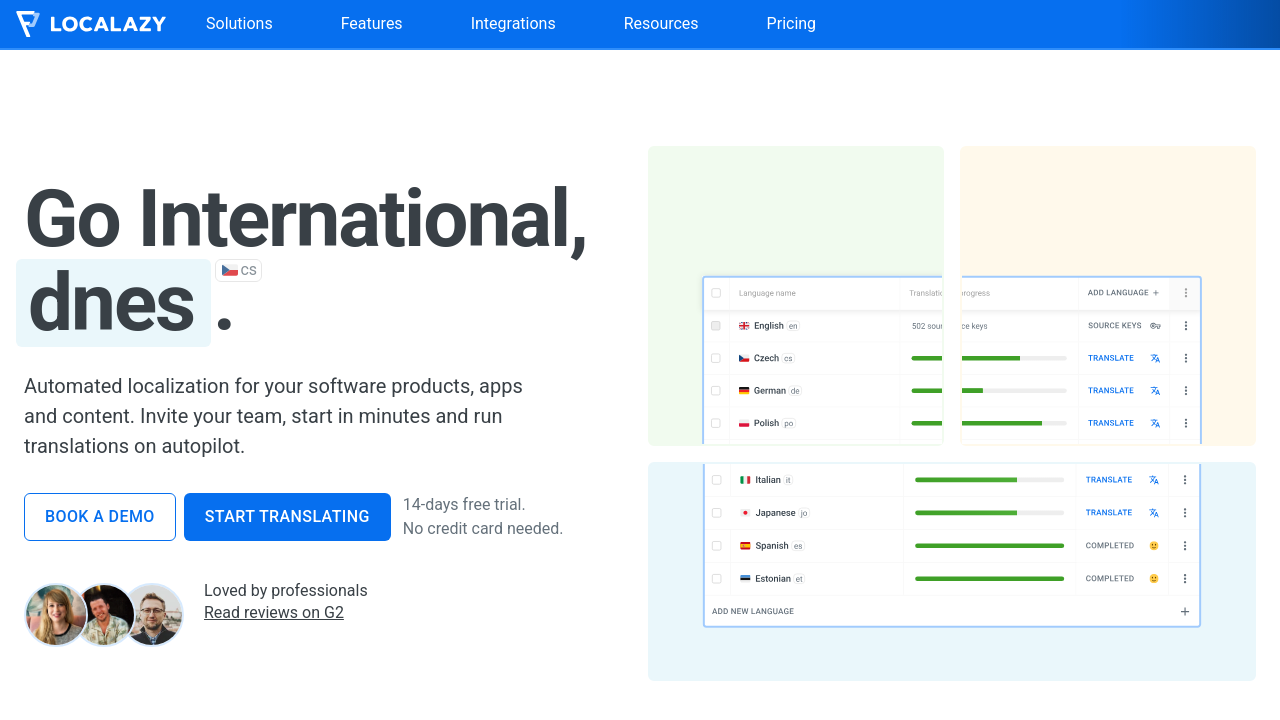Viewport: 1280px width, 720px height.
Task: Click the Polish language name
Action: point(766,423)
